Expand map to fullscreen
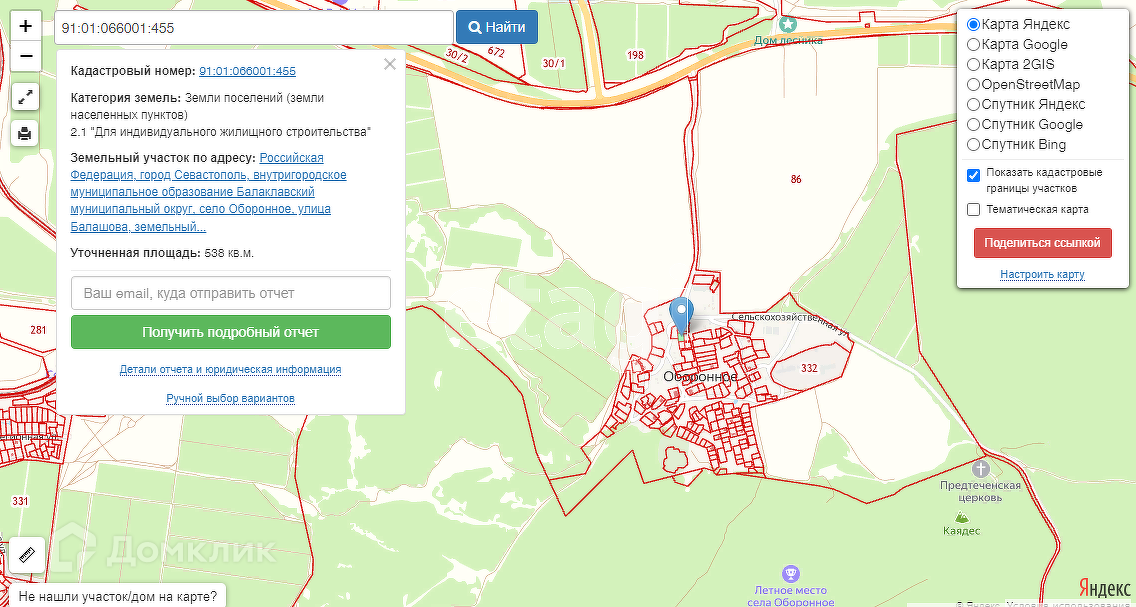 coord(25,96)
